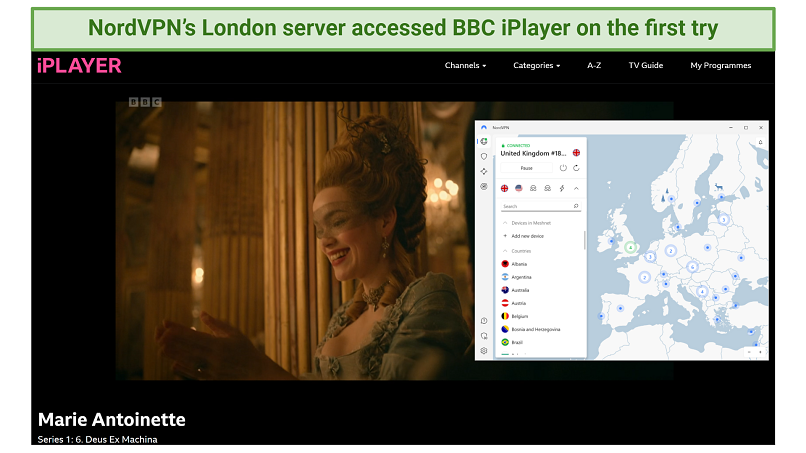Click the Norway server dot on map
This screenshot has height=453, width=806.
coord(671,198)
